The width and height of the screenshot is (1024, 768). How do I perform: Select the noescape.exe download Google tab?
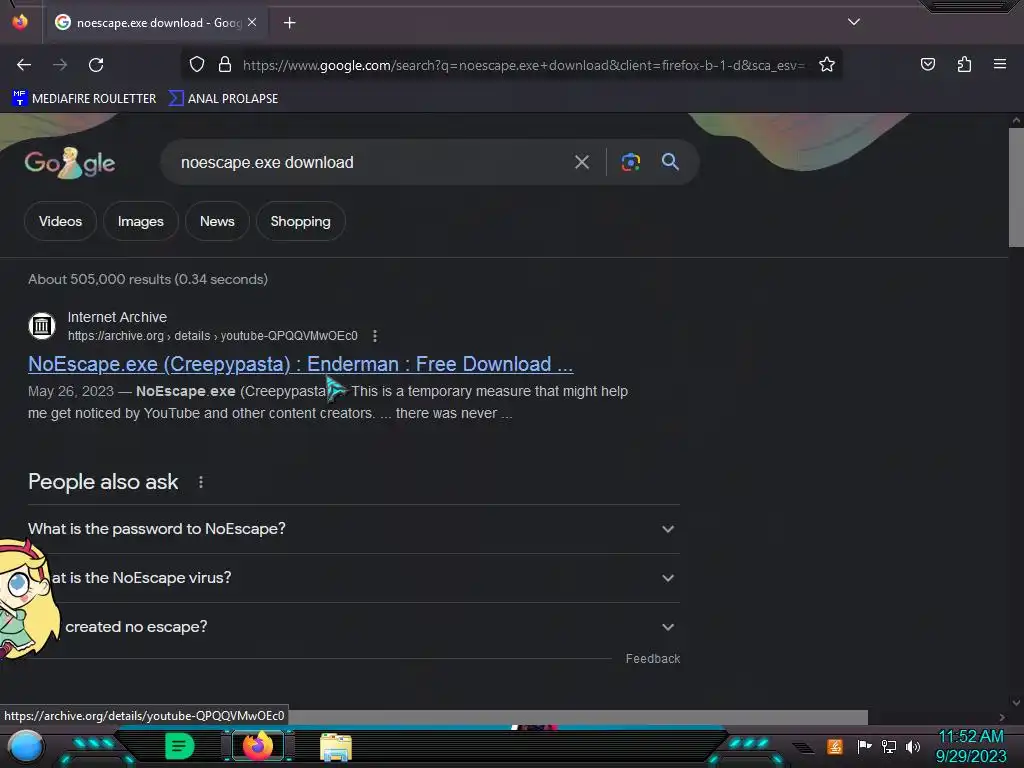[x=155, y=23]
